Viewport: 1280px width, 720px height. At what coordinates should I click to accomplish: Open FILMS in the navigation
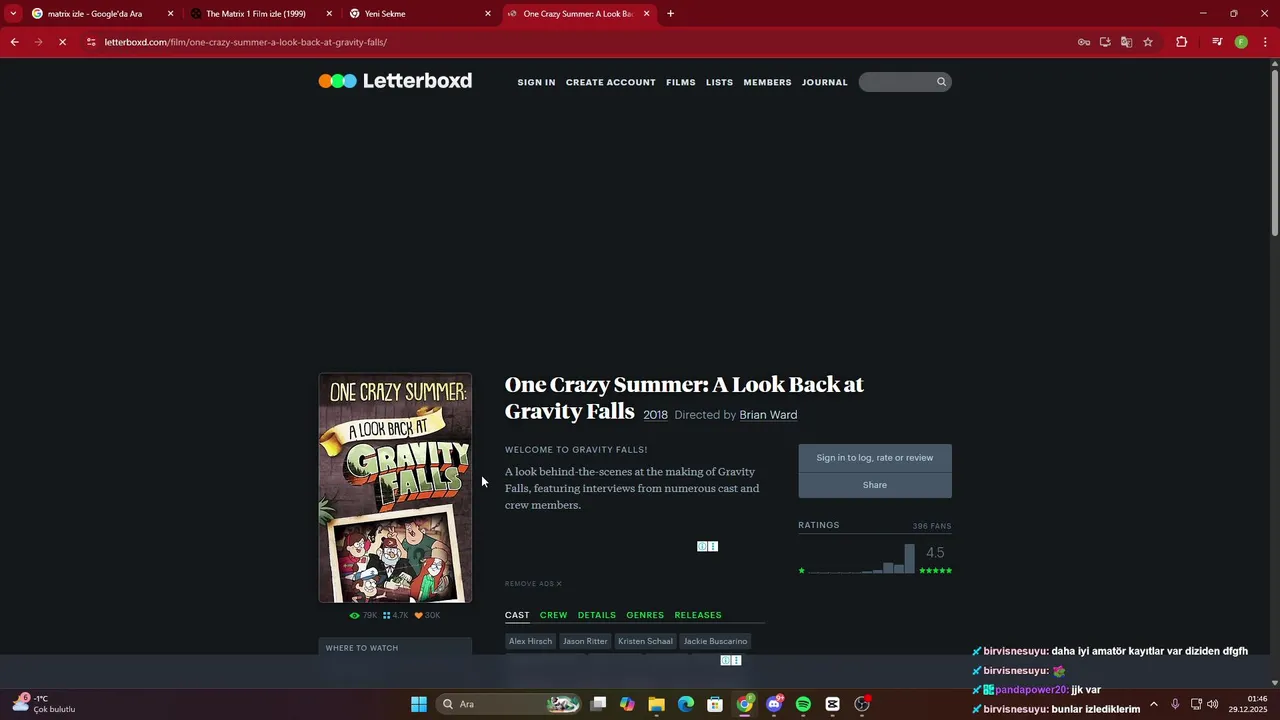click(681, 82)
